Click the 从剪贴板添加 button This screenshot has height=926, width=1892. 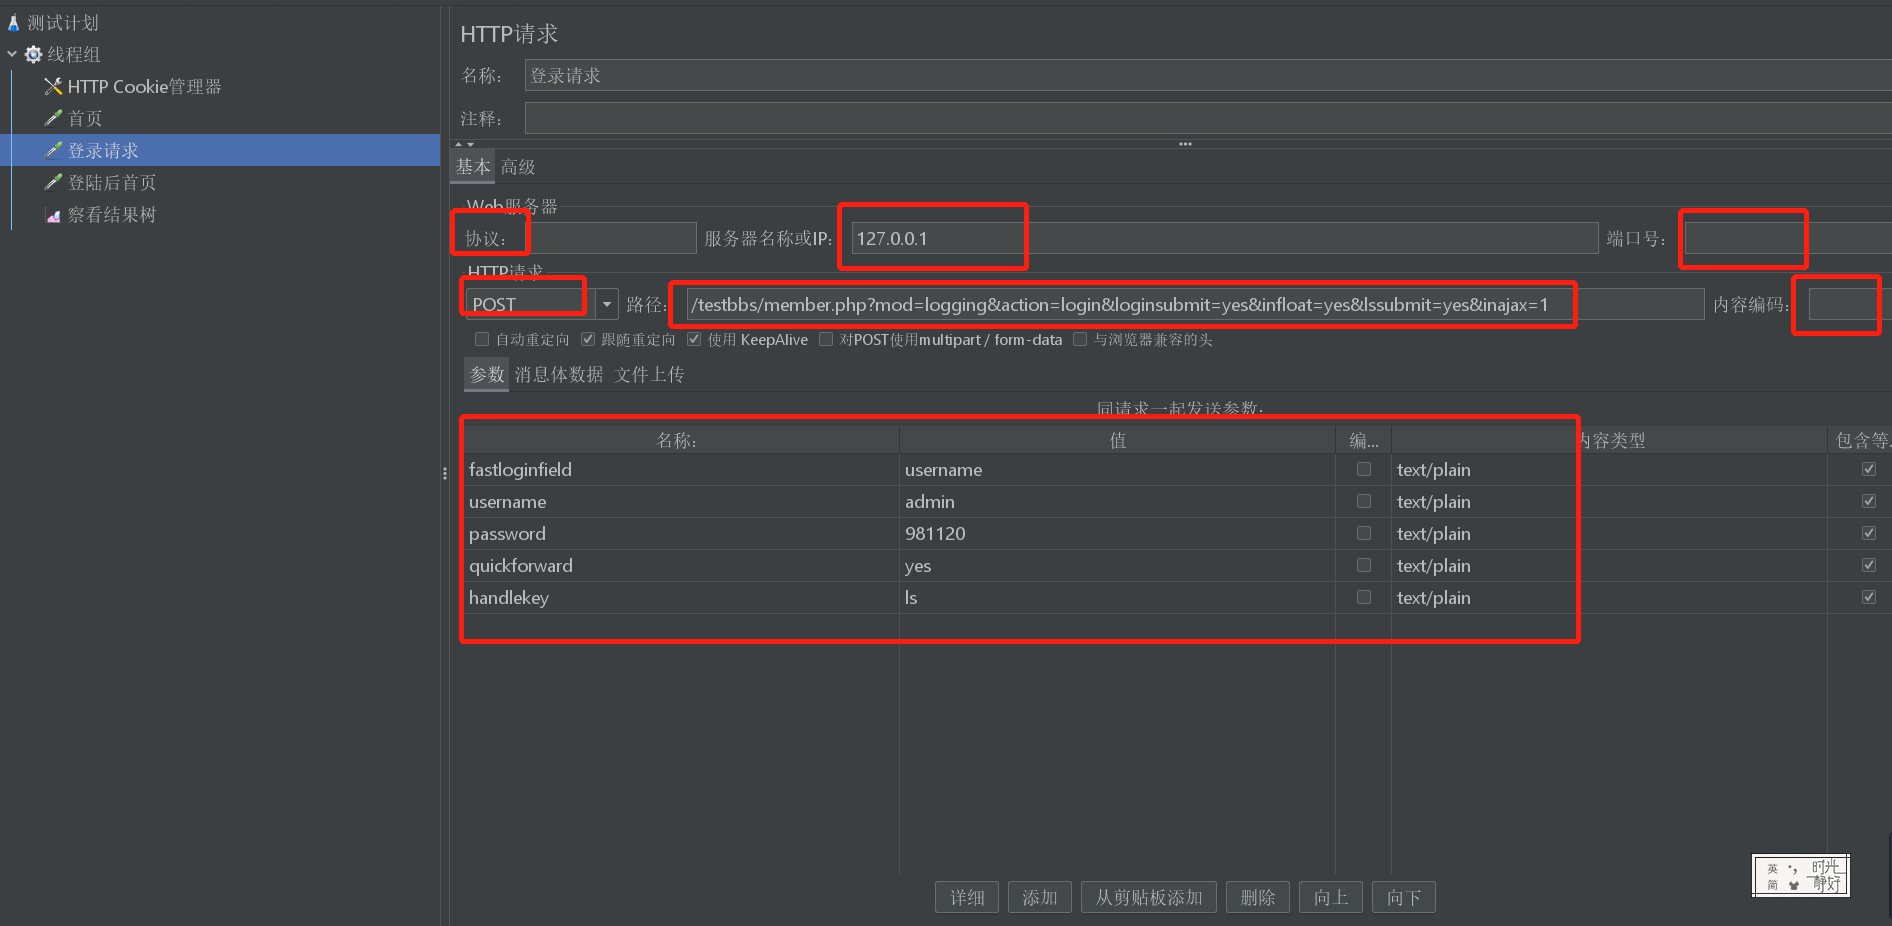[x=1149, y=897]
